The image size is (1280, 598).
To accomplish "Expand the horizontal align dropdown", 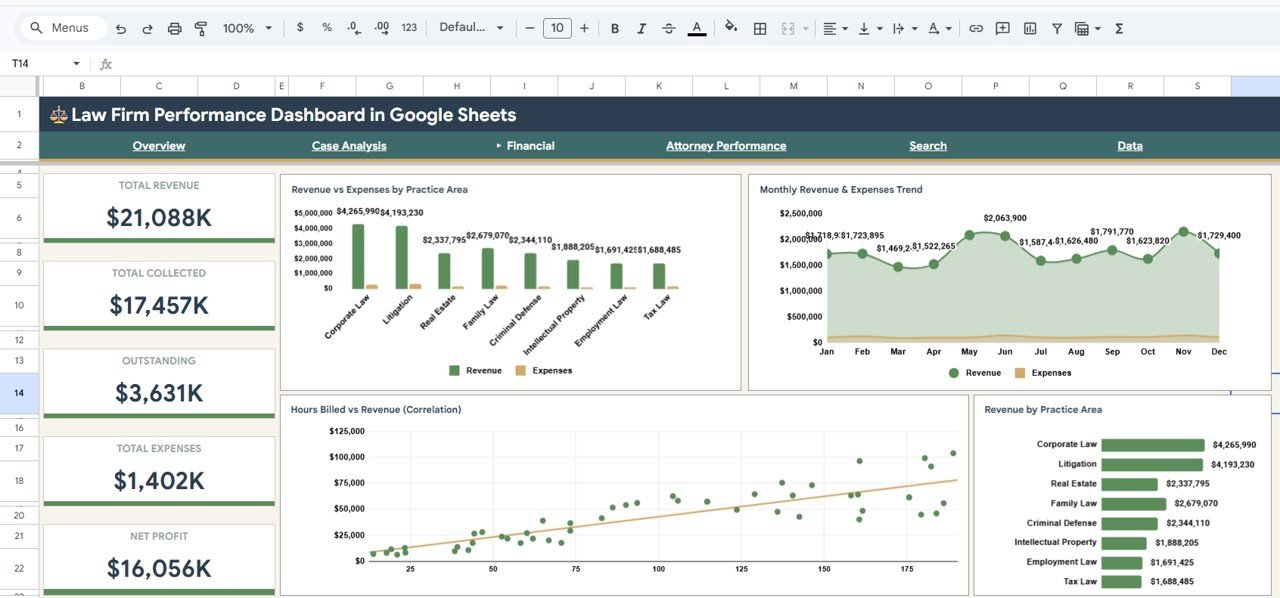I will 843,28.
